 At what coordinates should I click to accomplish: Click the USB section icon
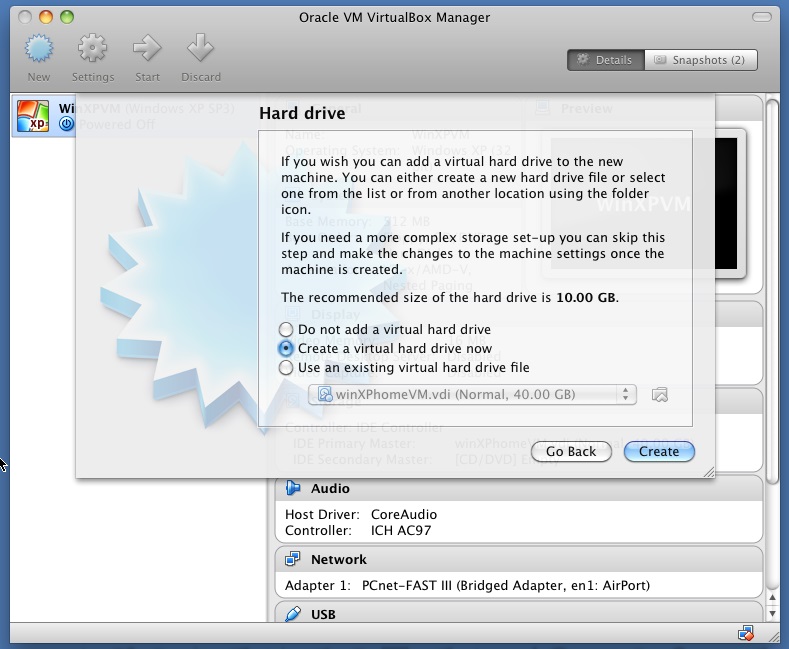[x=293, y=614]
